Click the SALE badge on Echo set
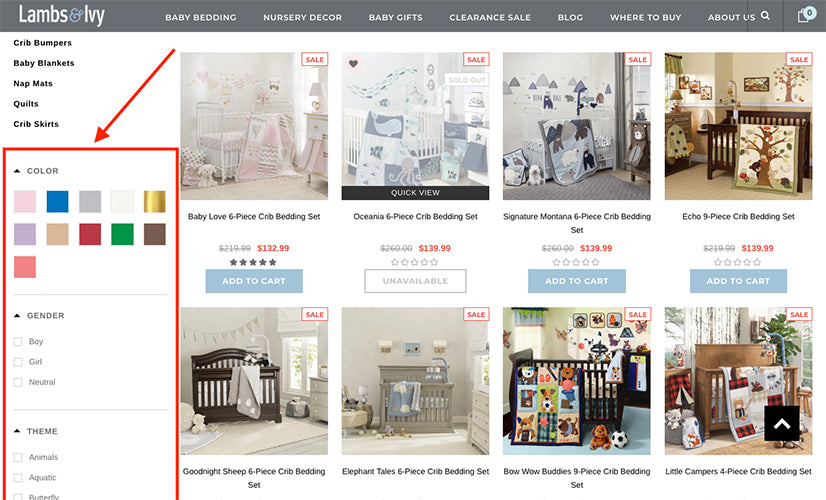The image size is (826, 500). (799, 60)
